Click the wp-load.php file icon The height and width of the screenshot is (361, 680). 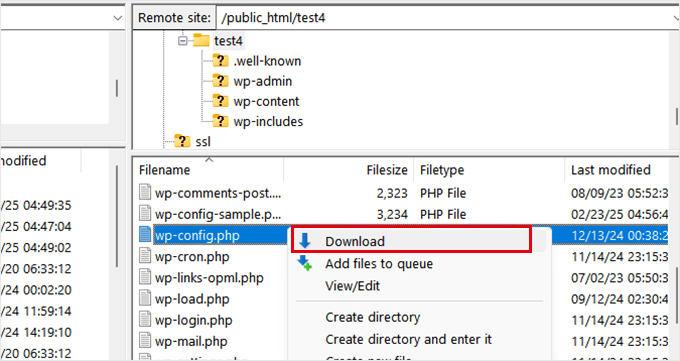145,298
